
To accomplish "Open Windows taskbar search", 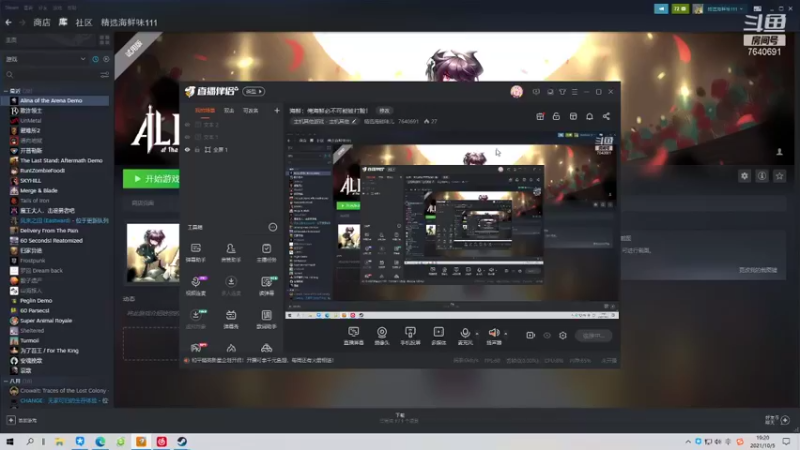I will [x=30, y=441].
